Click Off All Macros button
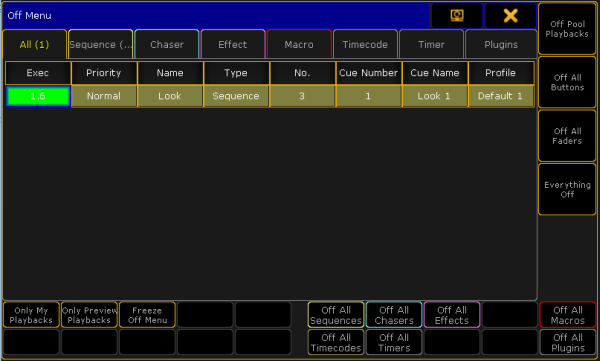600x361 pixels. click(x=568, y=315)
